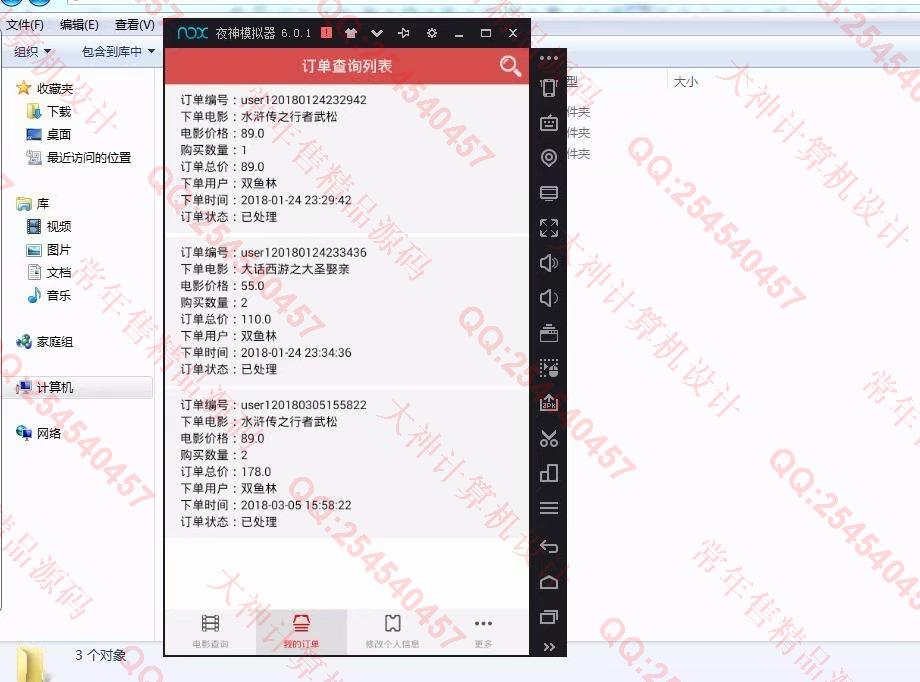This screenshot has width=920, height=682.
Task: Raise volume with upper speaker icon
Action: 549,263
